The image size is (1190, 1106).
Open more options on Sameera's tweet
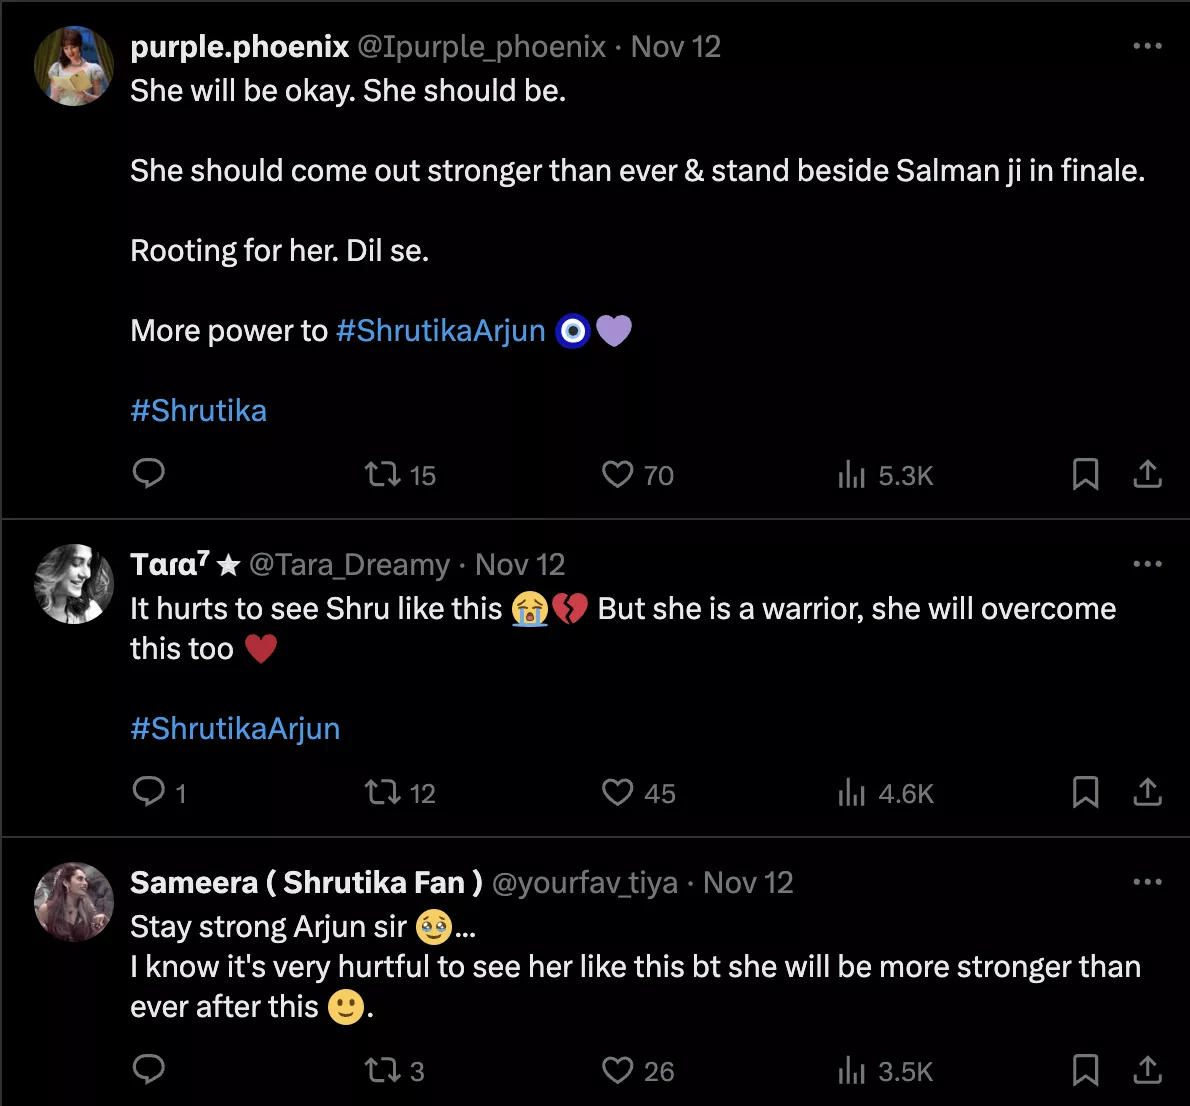coord(1147,882)
